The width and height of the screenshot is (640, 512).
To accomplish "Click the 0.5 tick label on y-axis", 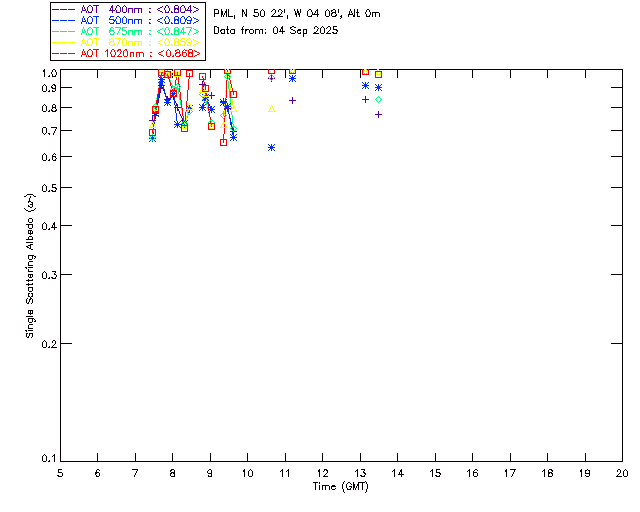I will click(x=46, y=189).
